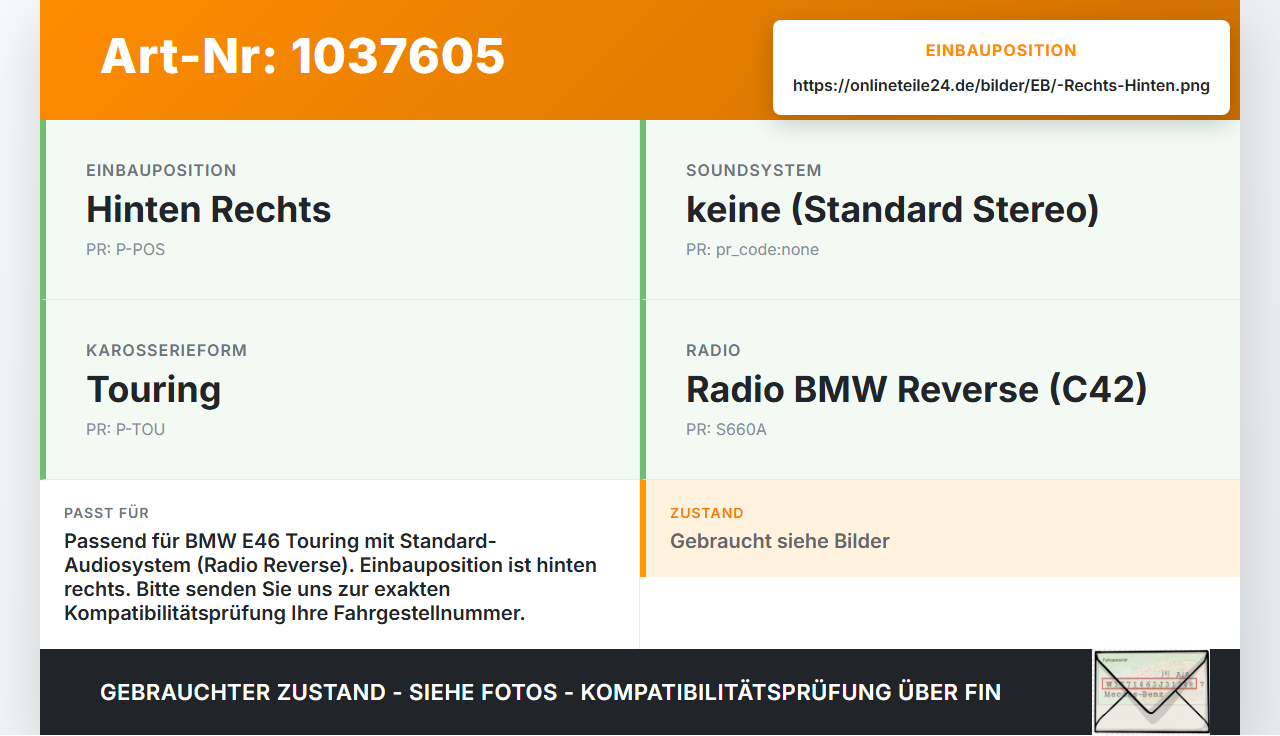1280x736 pixels.
Task: Click the RADIO label
Action: tap(714, 350)
